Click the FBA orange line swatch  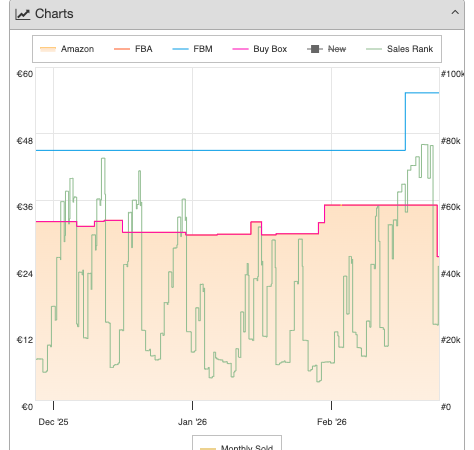coord(122,49)
